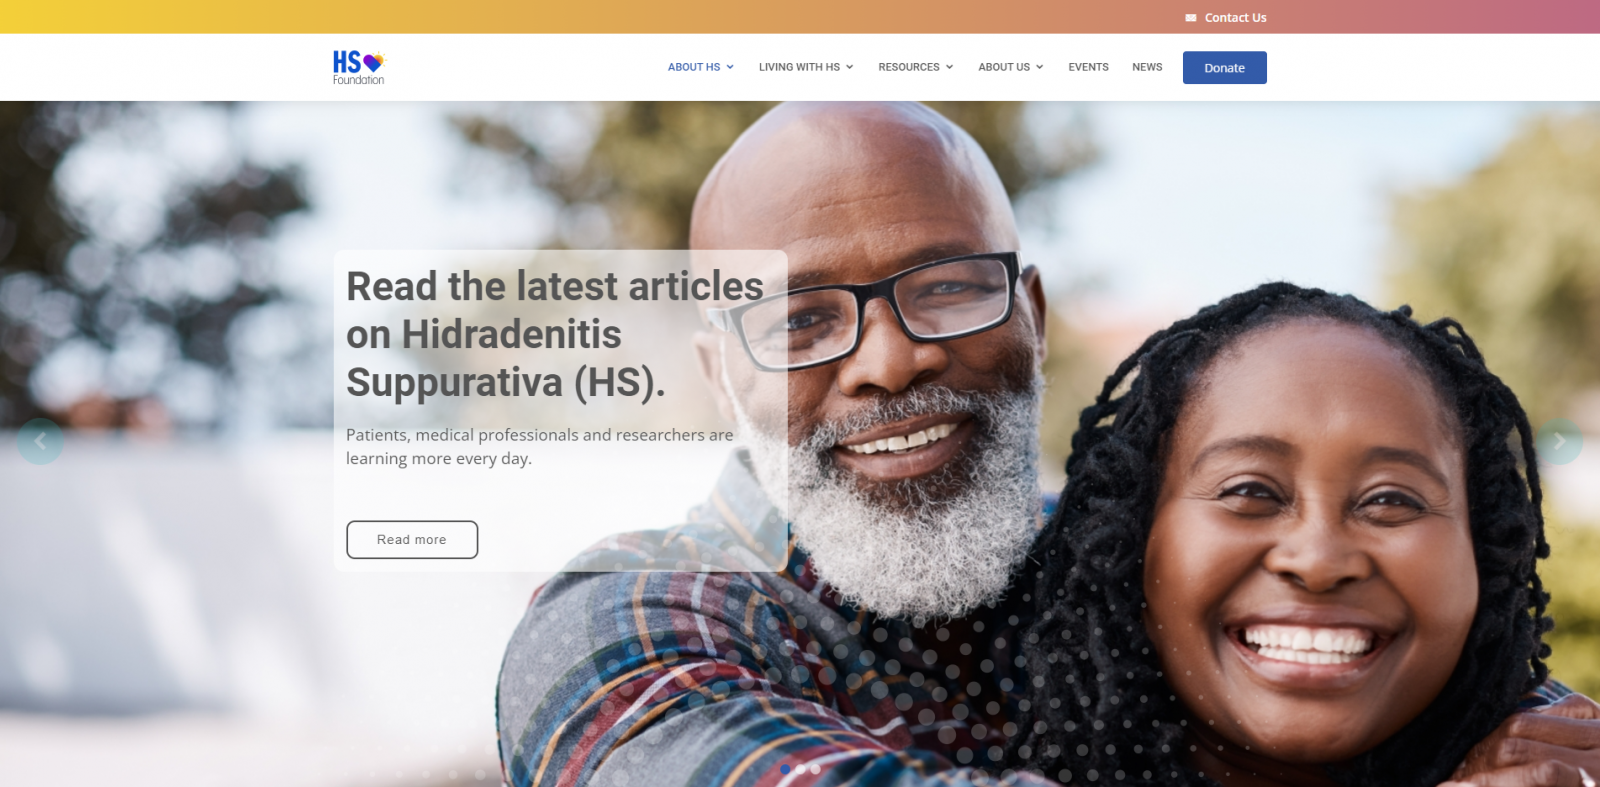
Task: Advance to the next slide arrow
Action: (1559, 441)
